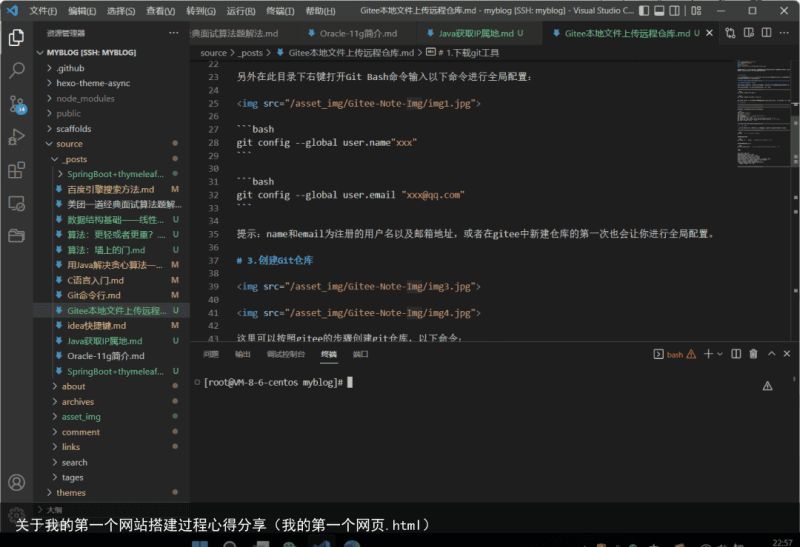Screen dimensions: 800x547
Task: Toggle secondary sidebar layout icon in title bar
Action: (674, 10)
